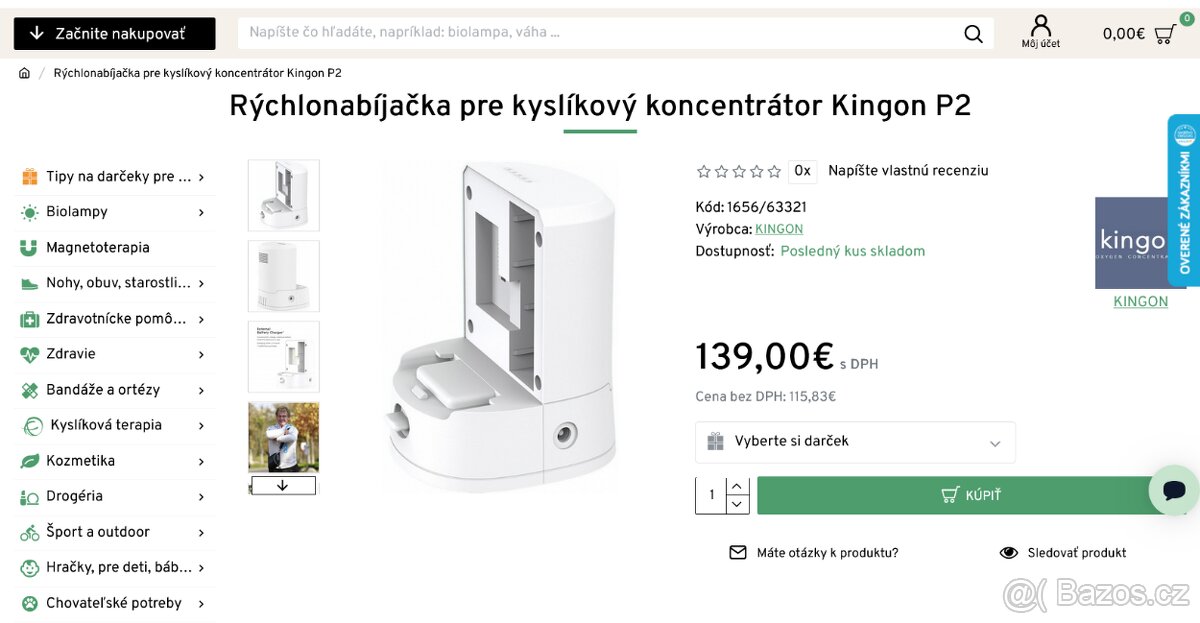The width and height of the screenshot is (1200, 623).
Task: Increase quantity with the up stepper arrow
Action: [x=736, y=485]
